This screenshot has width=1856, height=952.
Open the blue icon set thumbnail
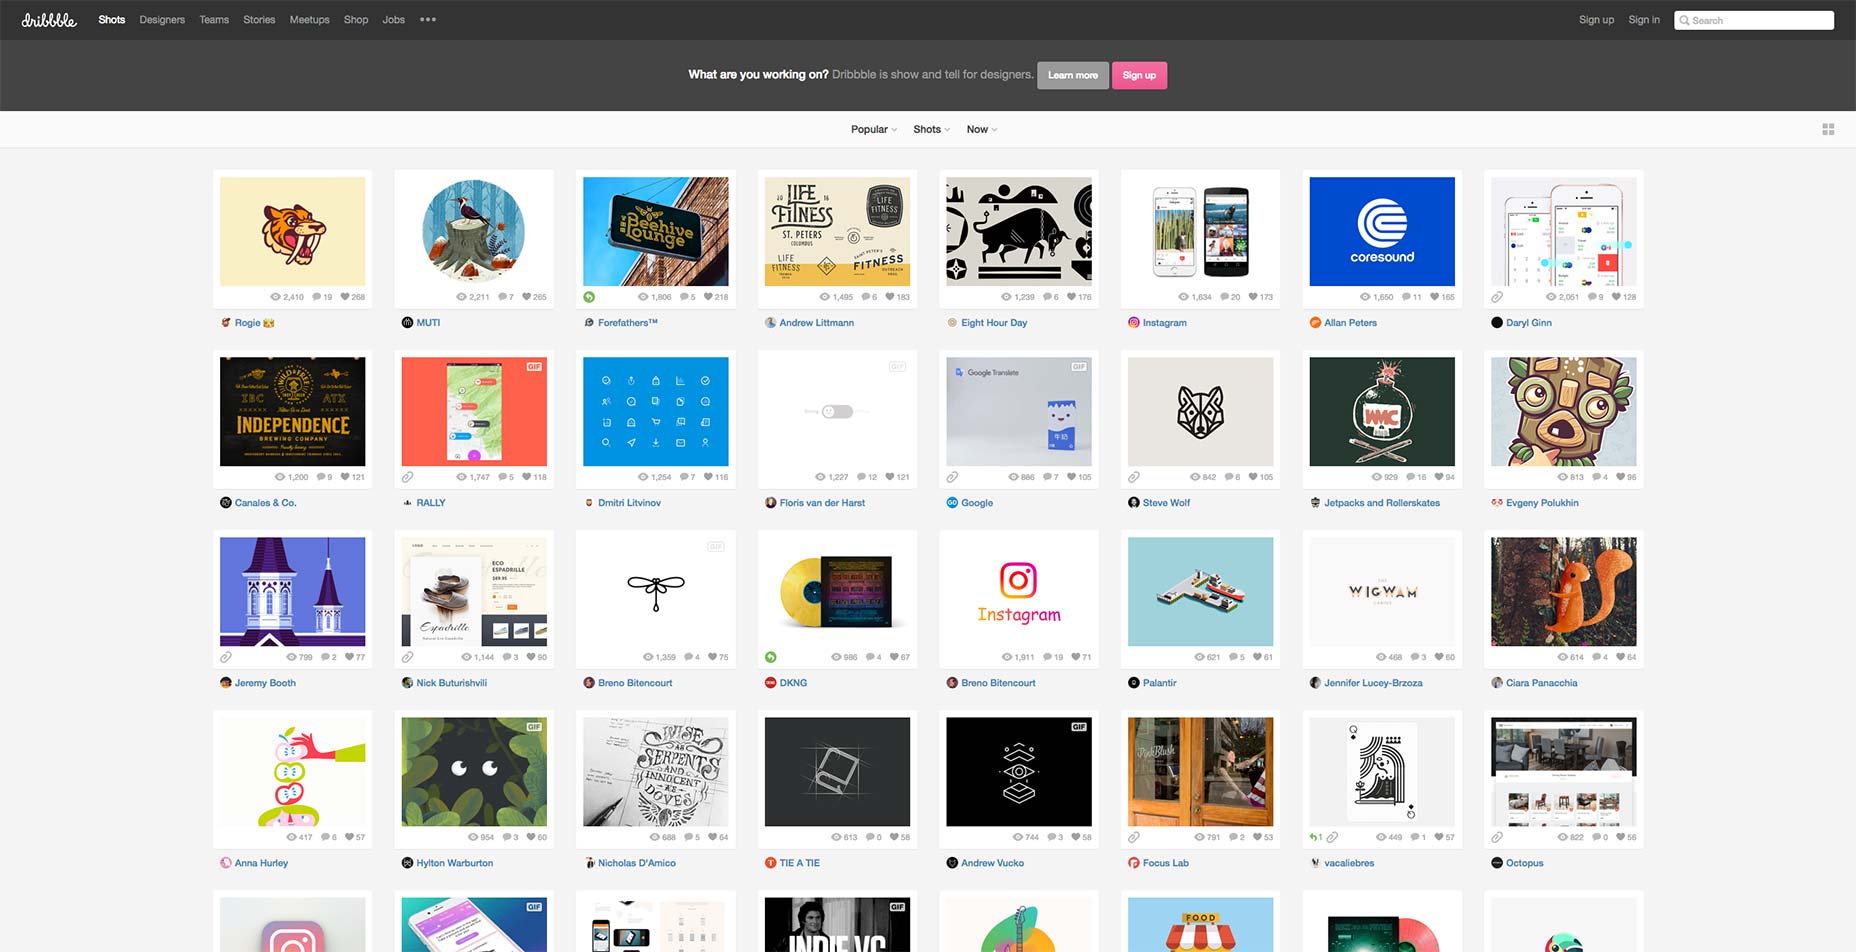[x=656, y=411]
